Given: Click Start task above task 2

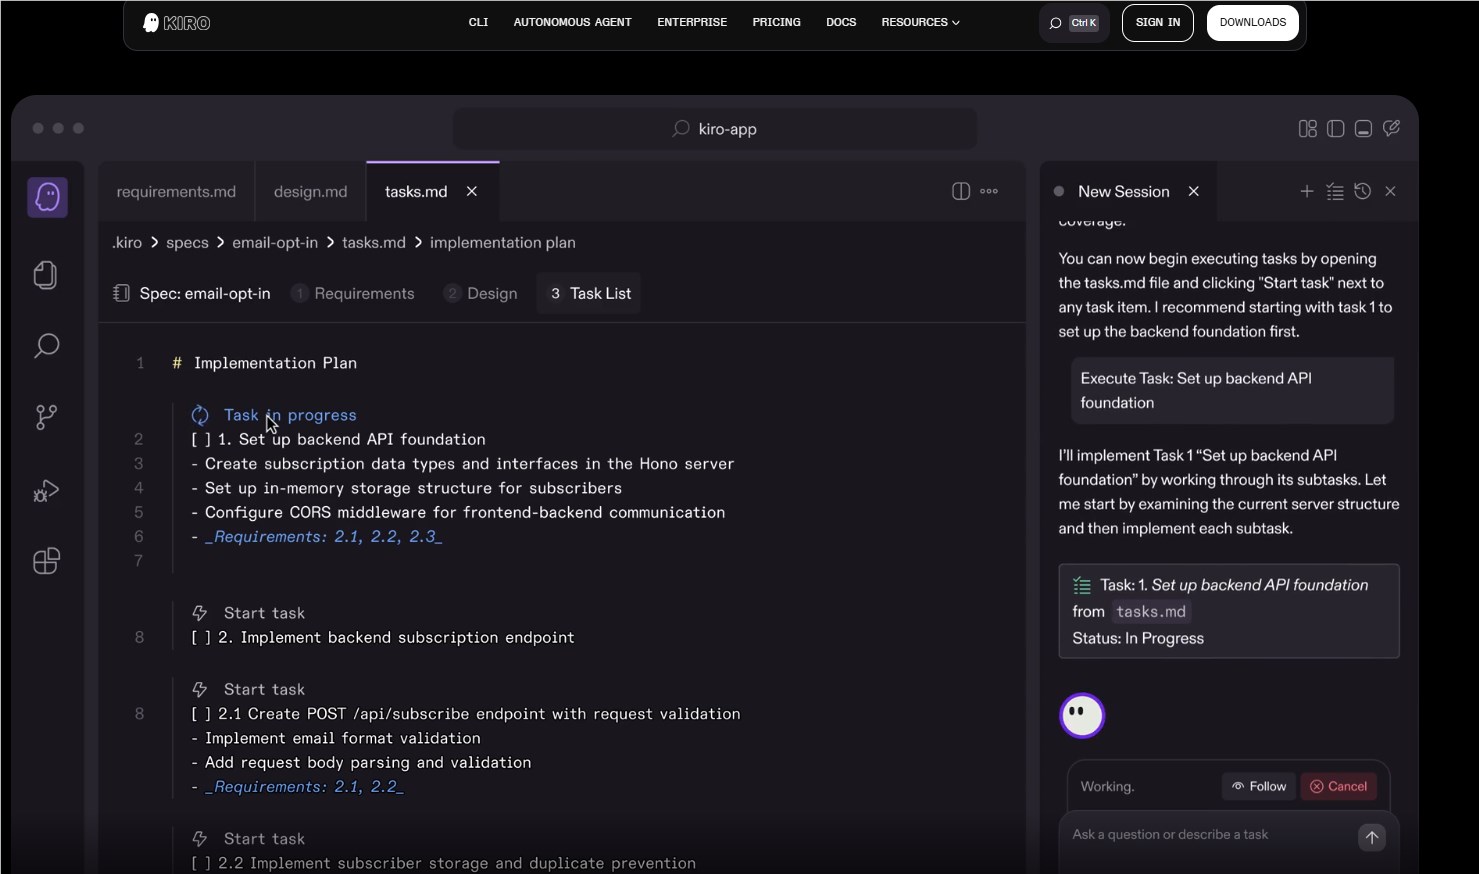Looking at the screenshot, I should pyautogui.click(x=263, y=613).
